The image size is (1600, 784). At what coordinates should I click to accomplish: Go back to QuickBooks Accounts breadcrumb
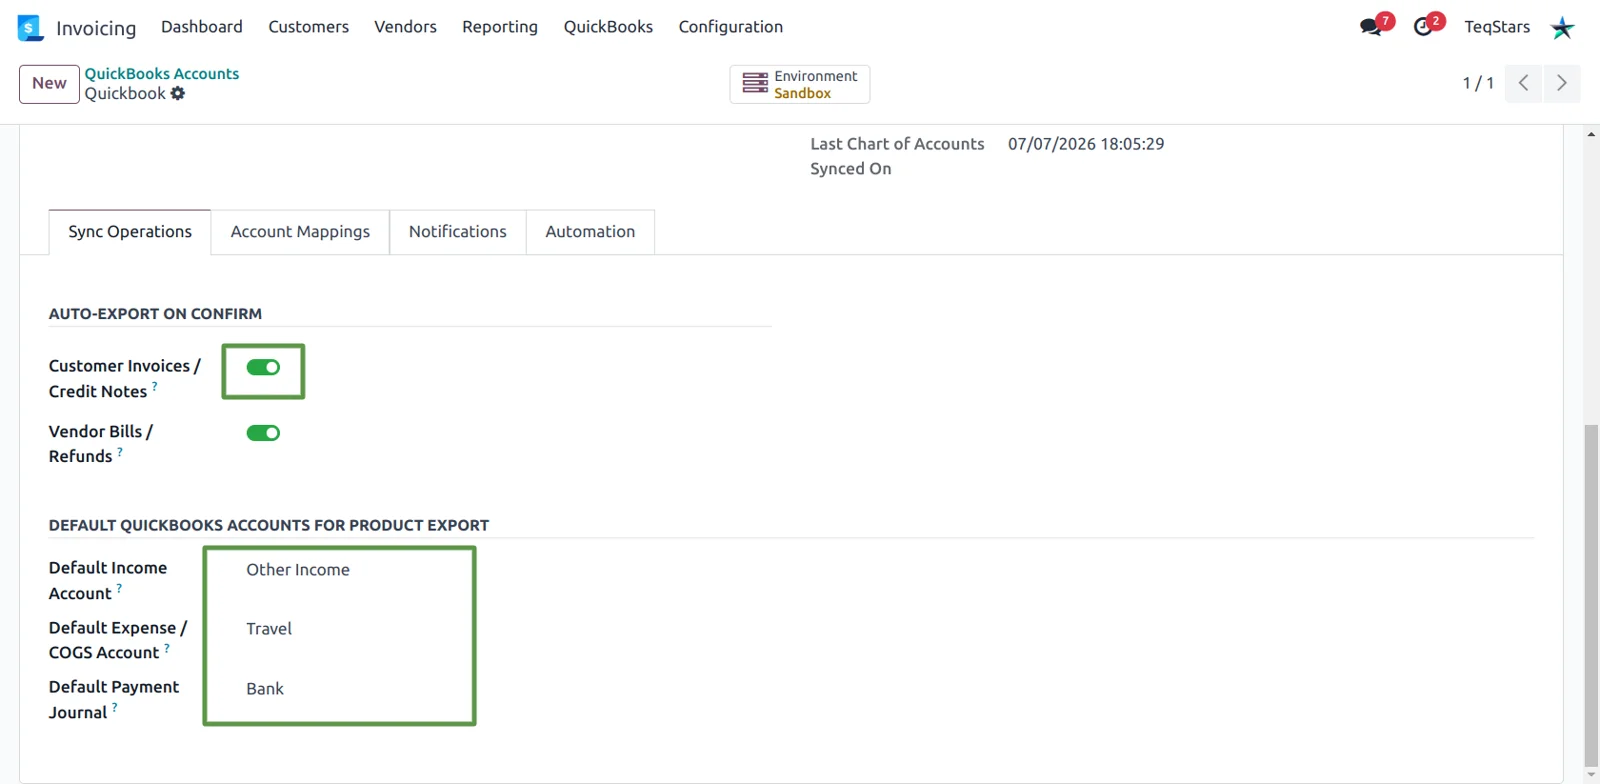(x=162, y=74)
